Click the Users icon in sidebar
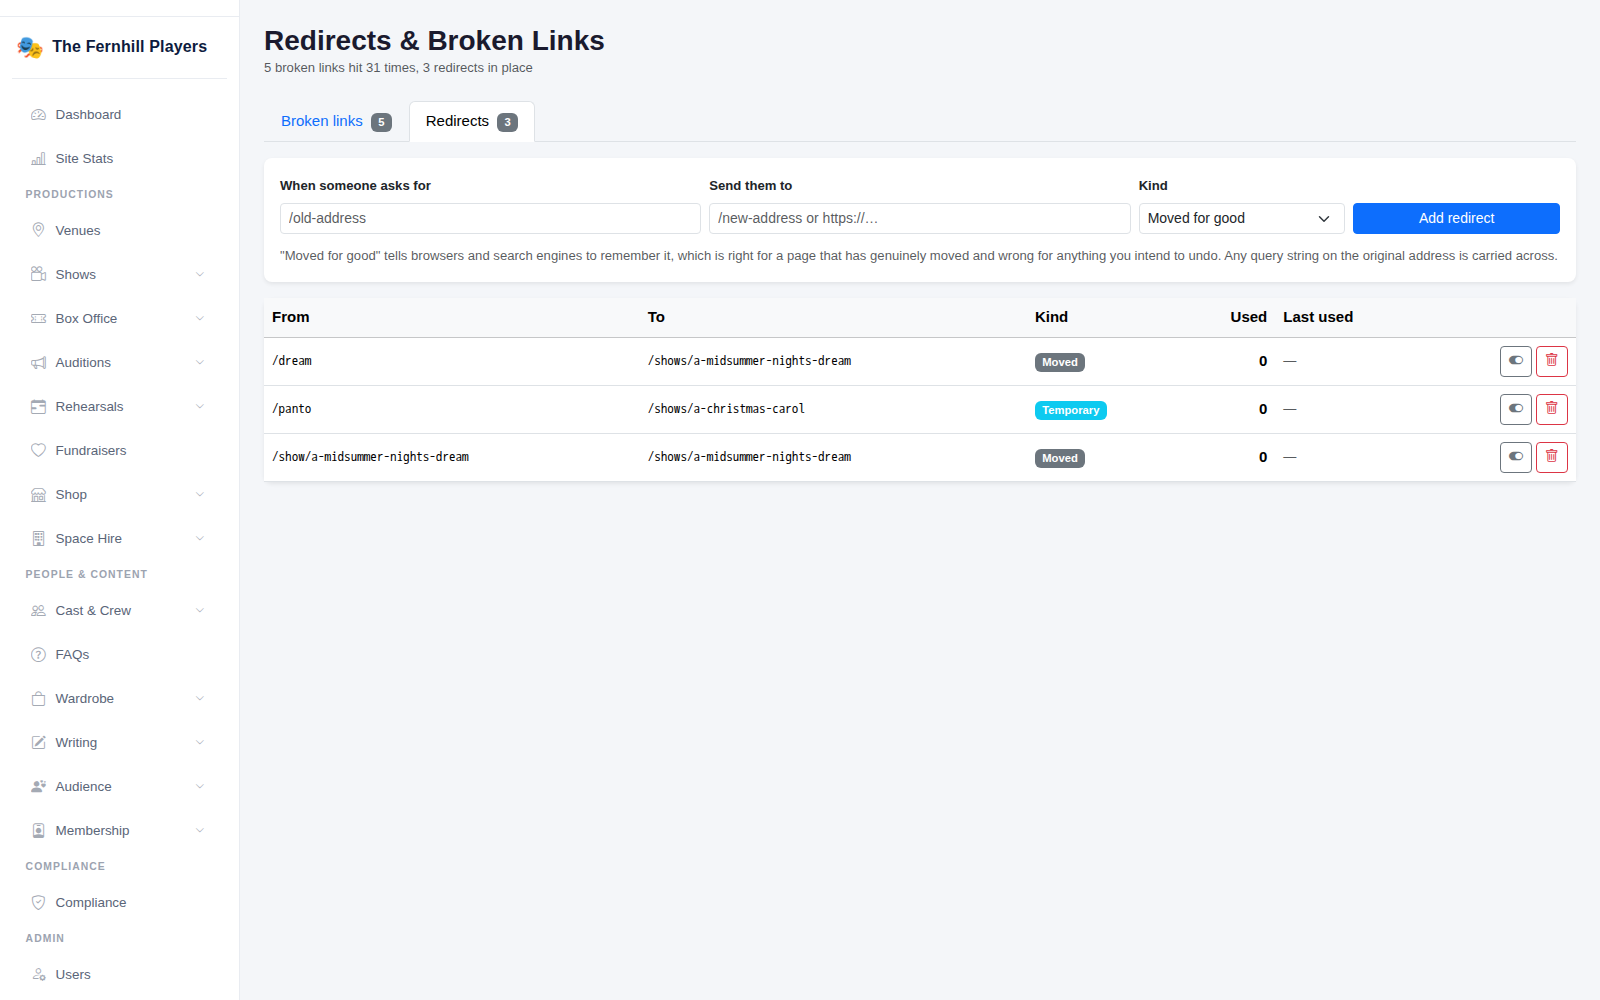The width and height of the screenshot is (1600, 1000). click(38, 975)
